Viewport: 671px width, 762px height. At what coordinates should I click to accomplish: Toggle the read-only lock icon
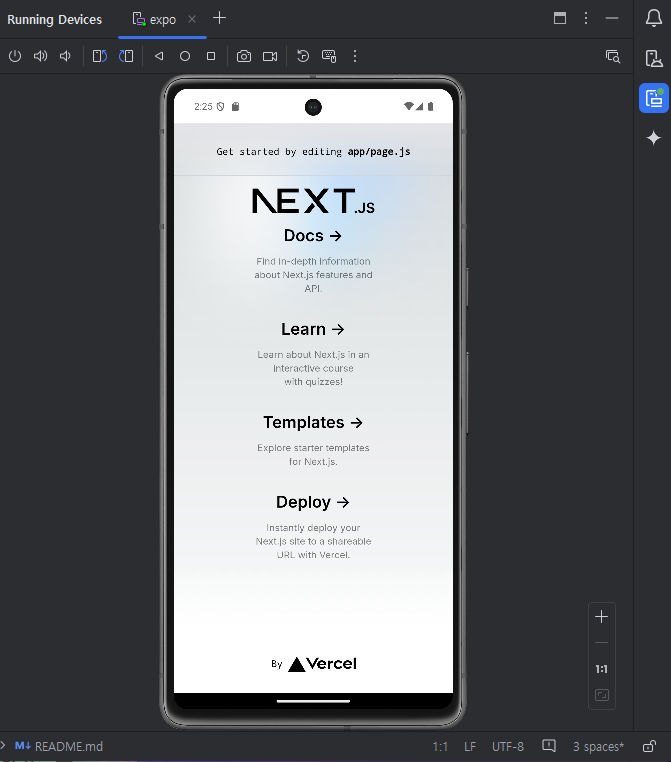point(650,746)
